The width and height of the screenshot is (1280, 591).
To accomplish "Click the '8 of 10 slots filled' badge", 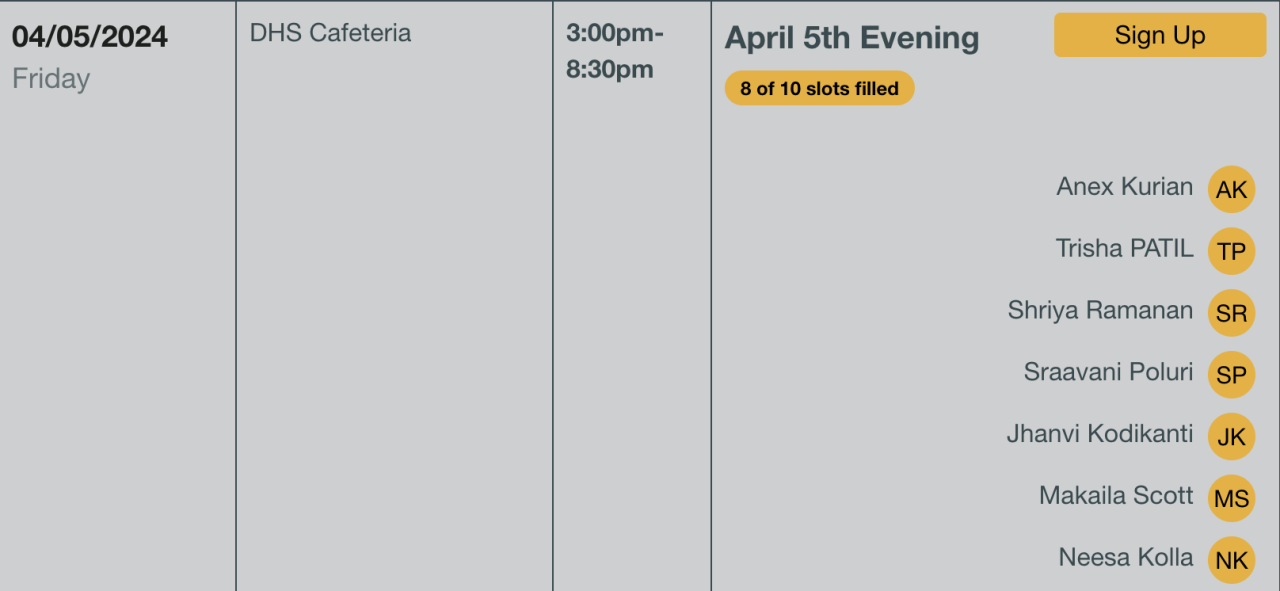I will click(819, 88).
